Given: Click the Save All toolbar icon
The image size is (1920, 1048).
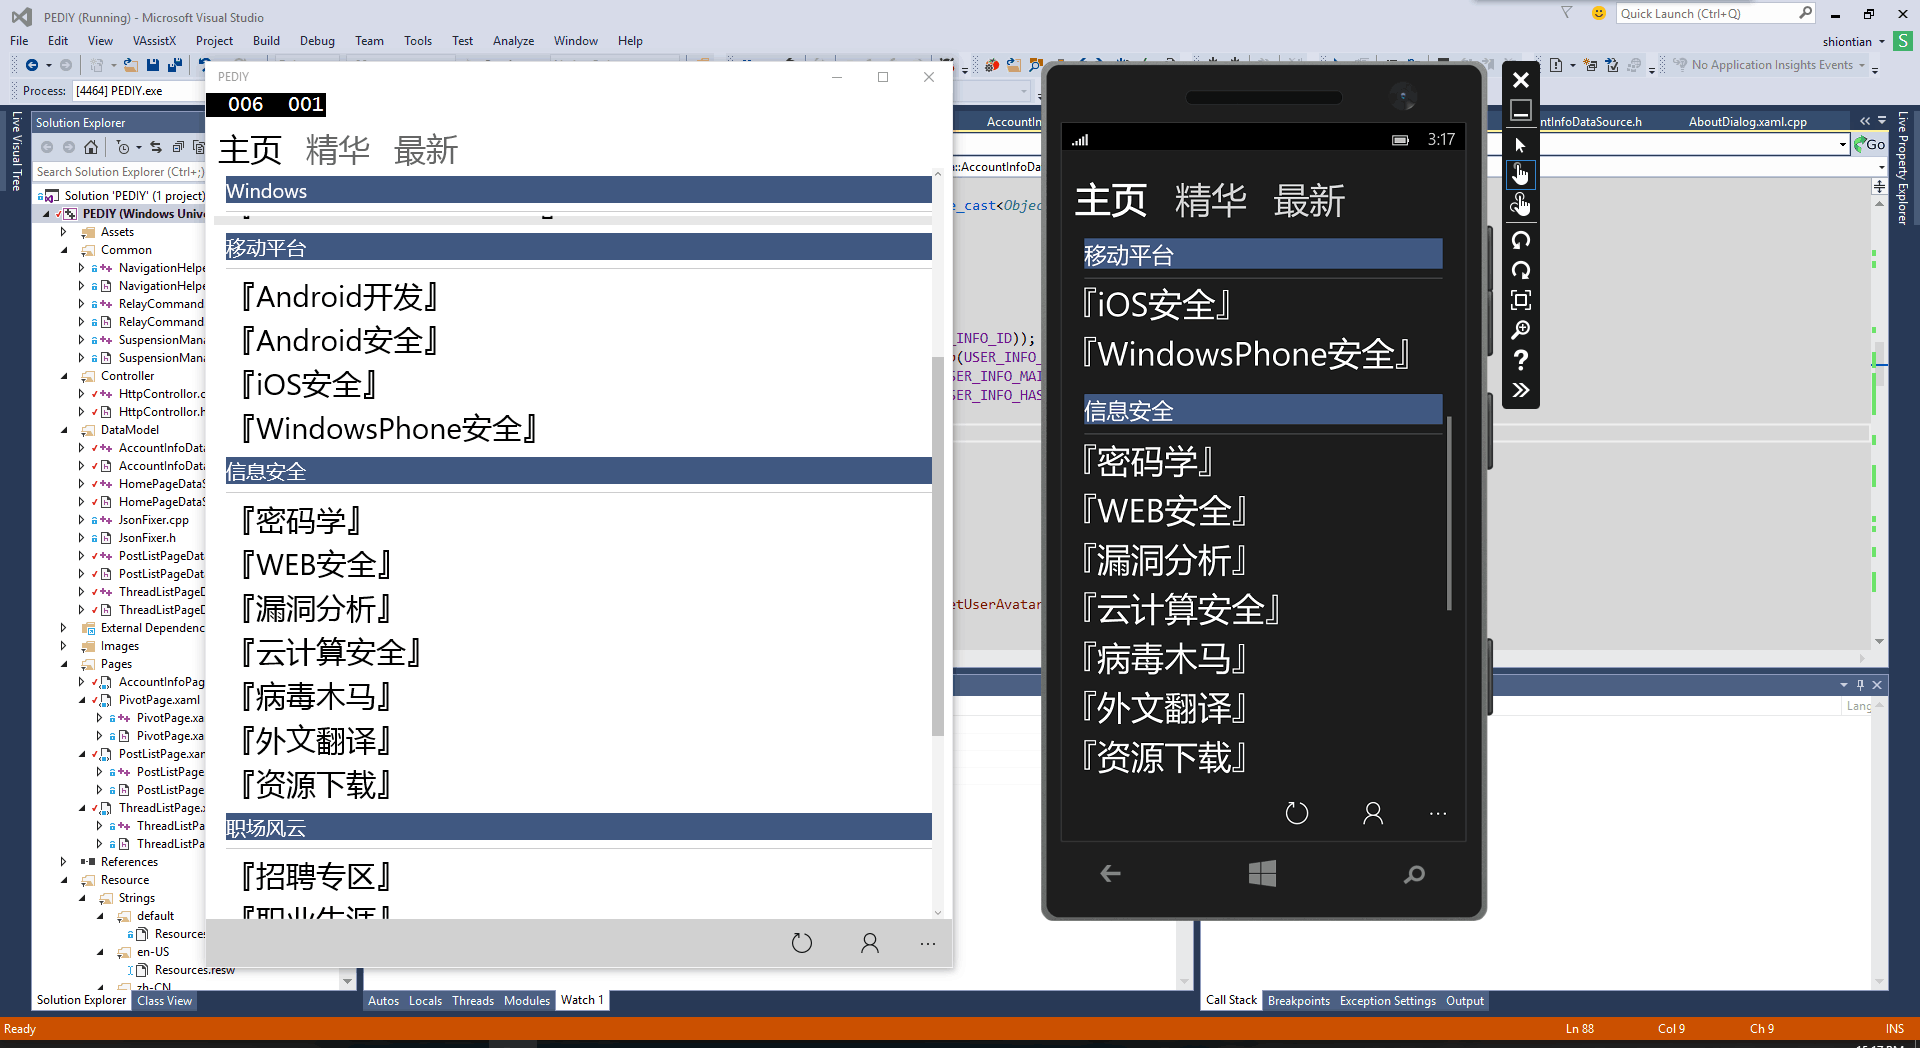Looking at the screenshot, I should [x=174, y=65].
